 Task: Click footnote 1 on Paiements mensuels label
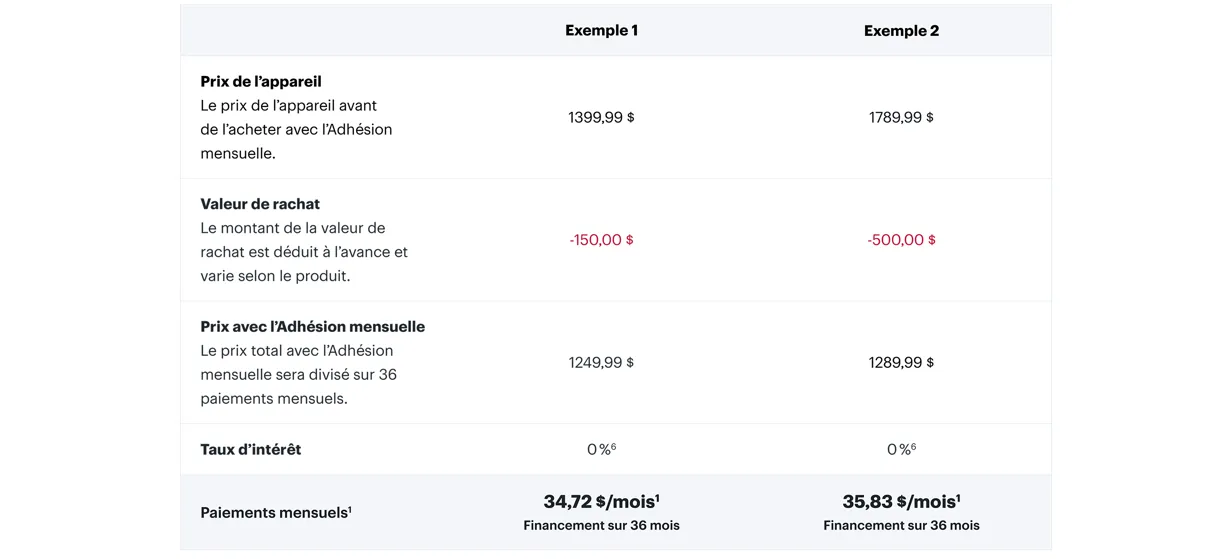tap(349, 509)
